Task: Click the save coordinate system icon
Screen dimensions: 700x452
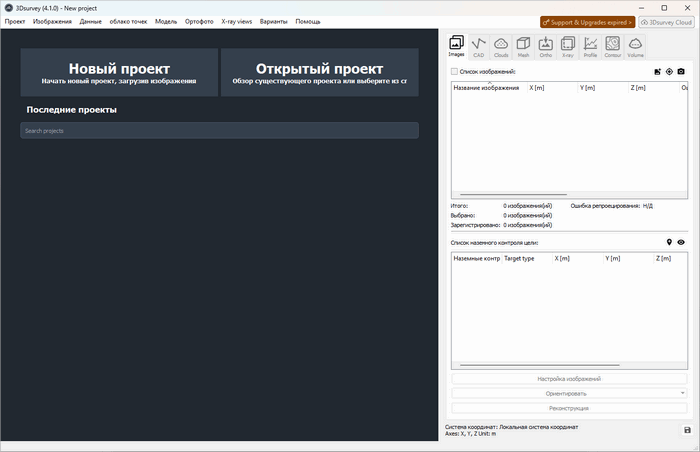Action: coord(687,430)
